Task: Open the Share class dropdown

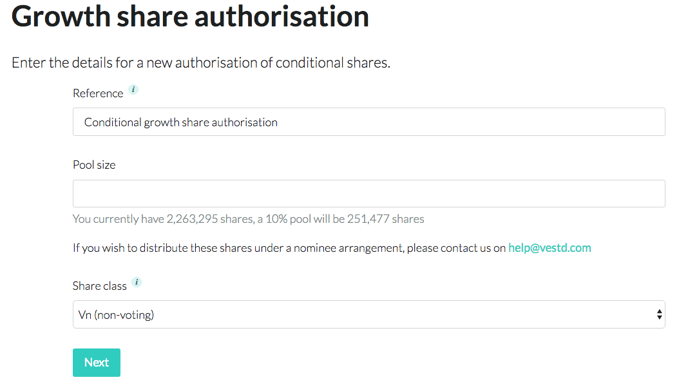Action: (x=369, y=314)
